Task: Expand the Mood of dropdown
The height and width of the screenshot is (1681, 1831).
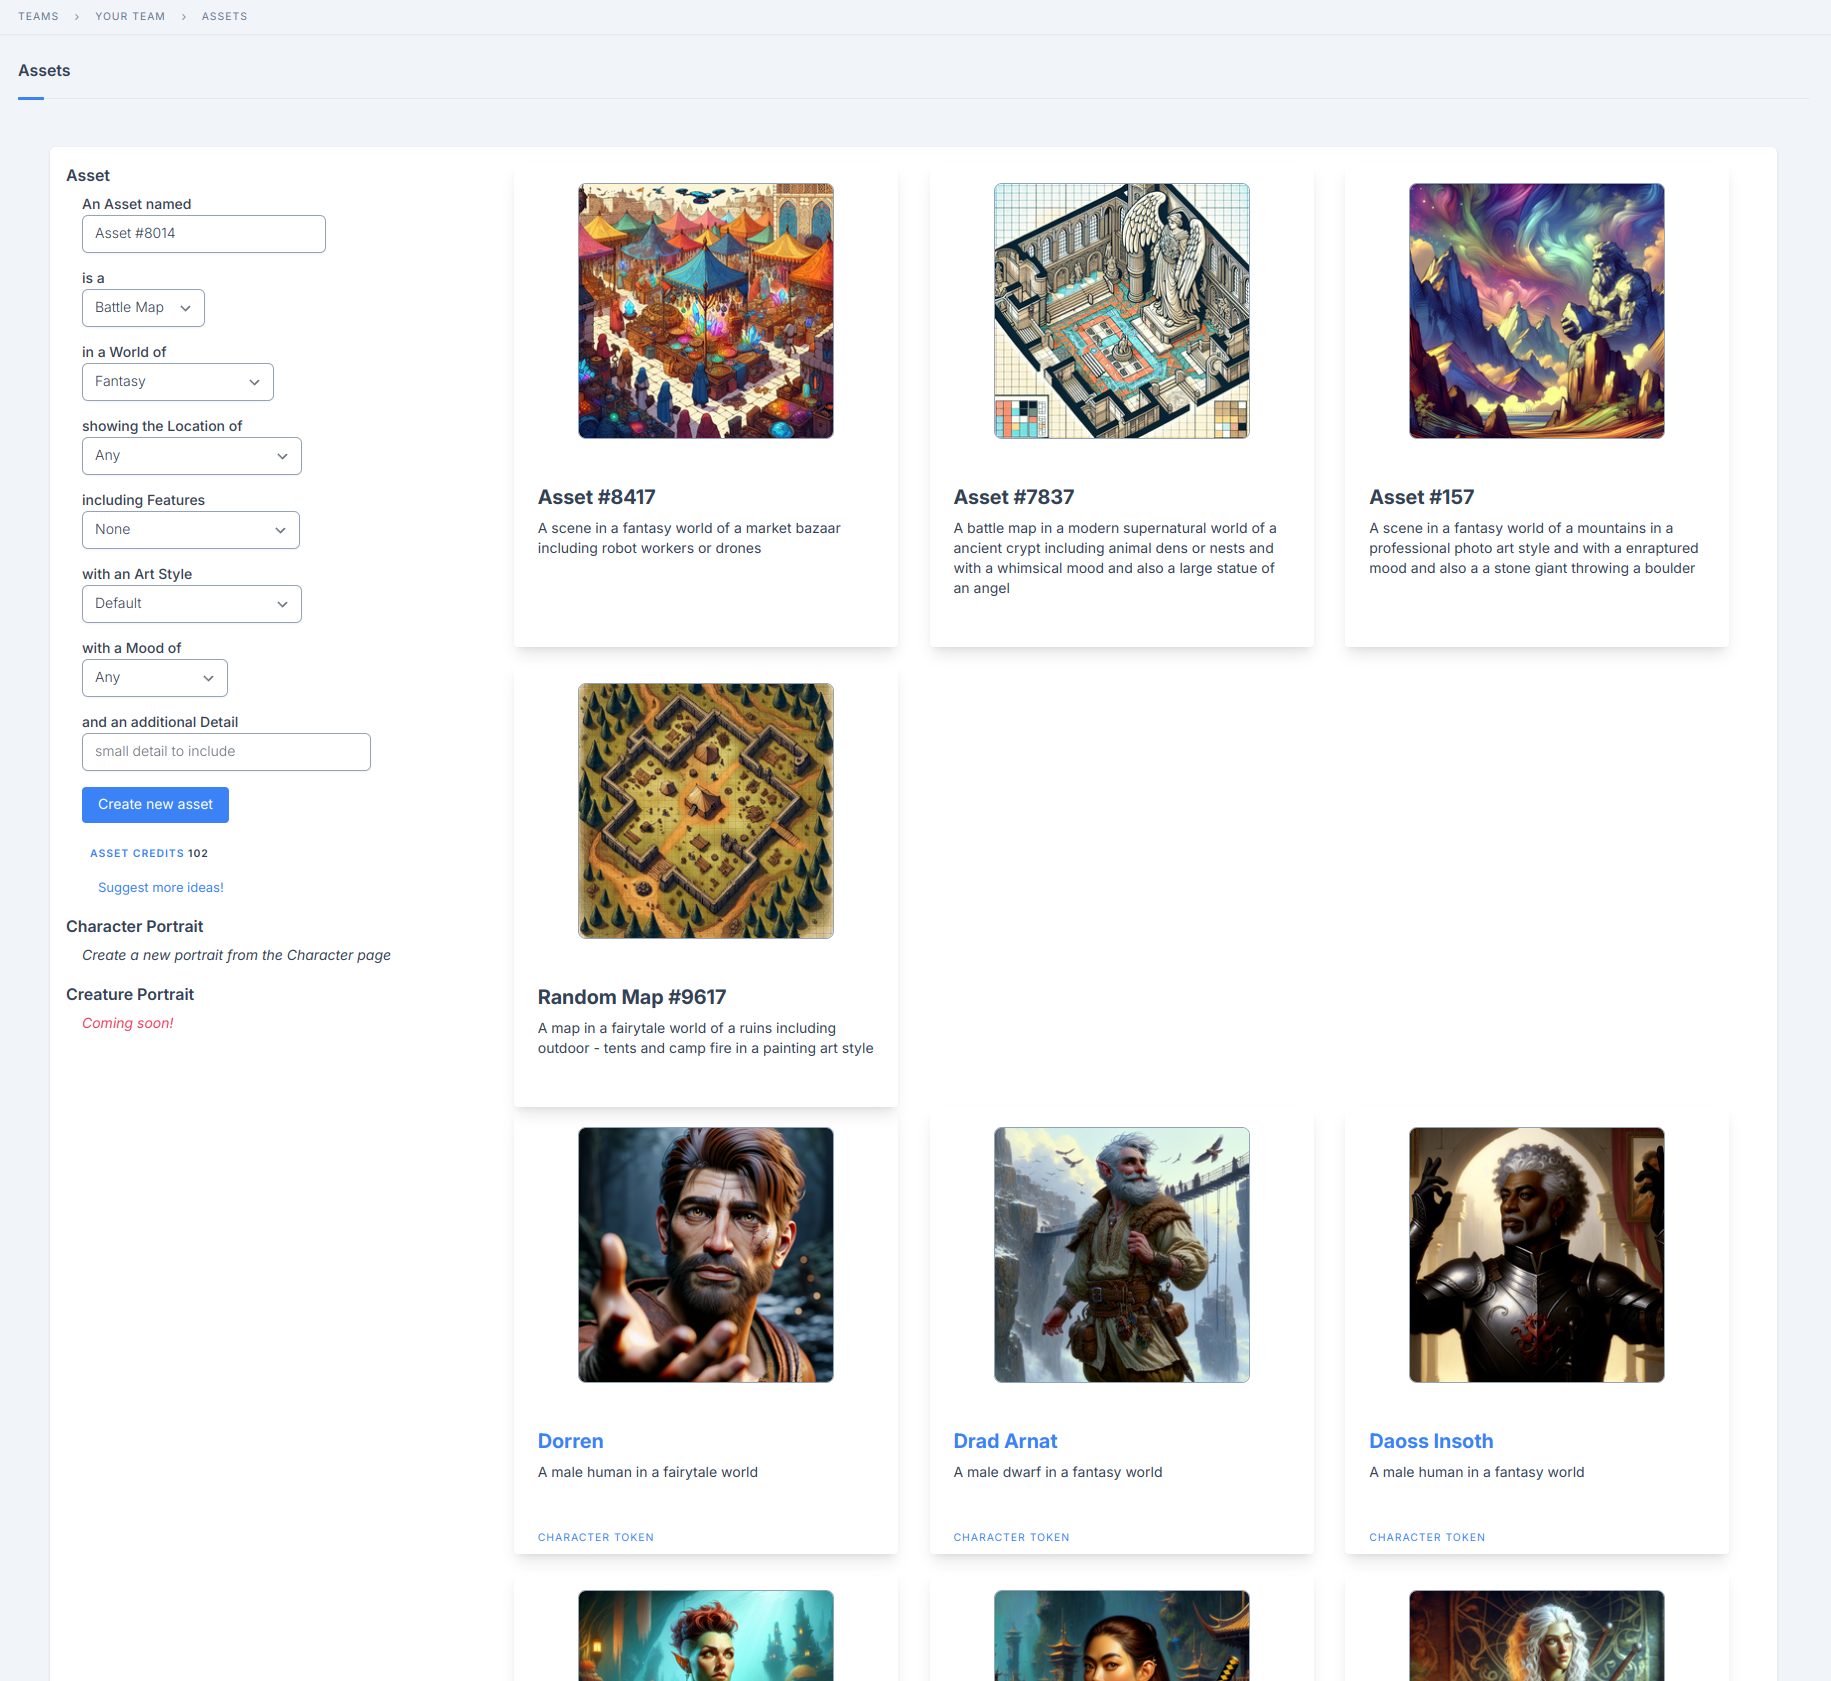Action: [154, 678]
